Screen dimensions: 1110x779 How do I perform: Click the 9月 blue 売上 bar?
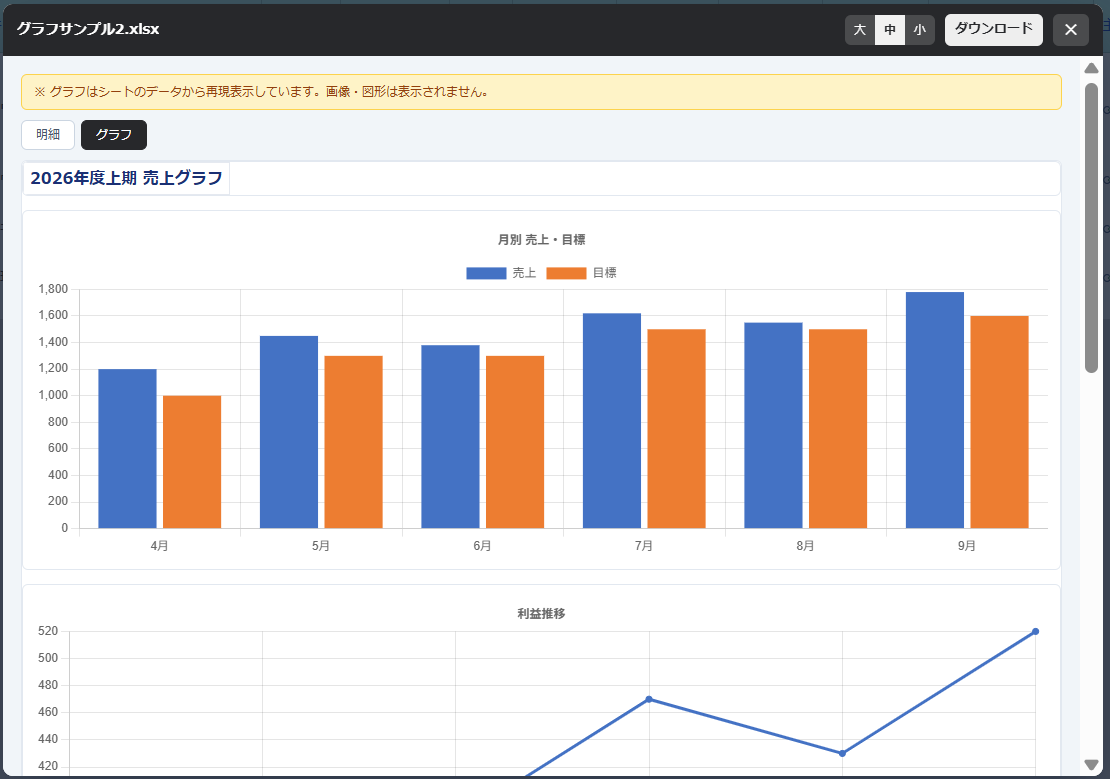click(x=934, y=410)
